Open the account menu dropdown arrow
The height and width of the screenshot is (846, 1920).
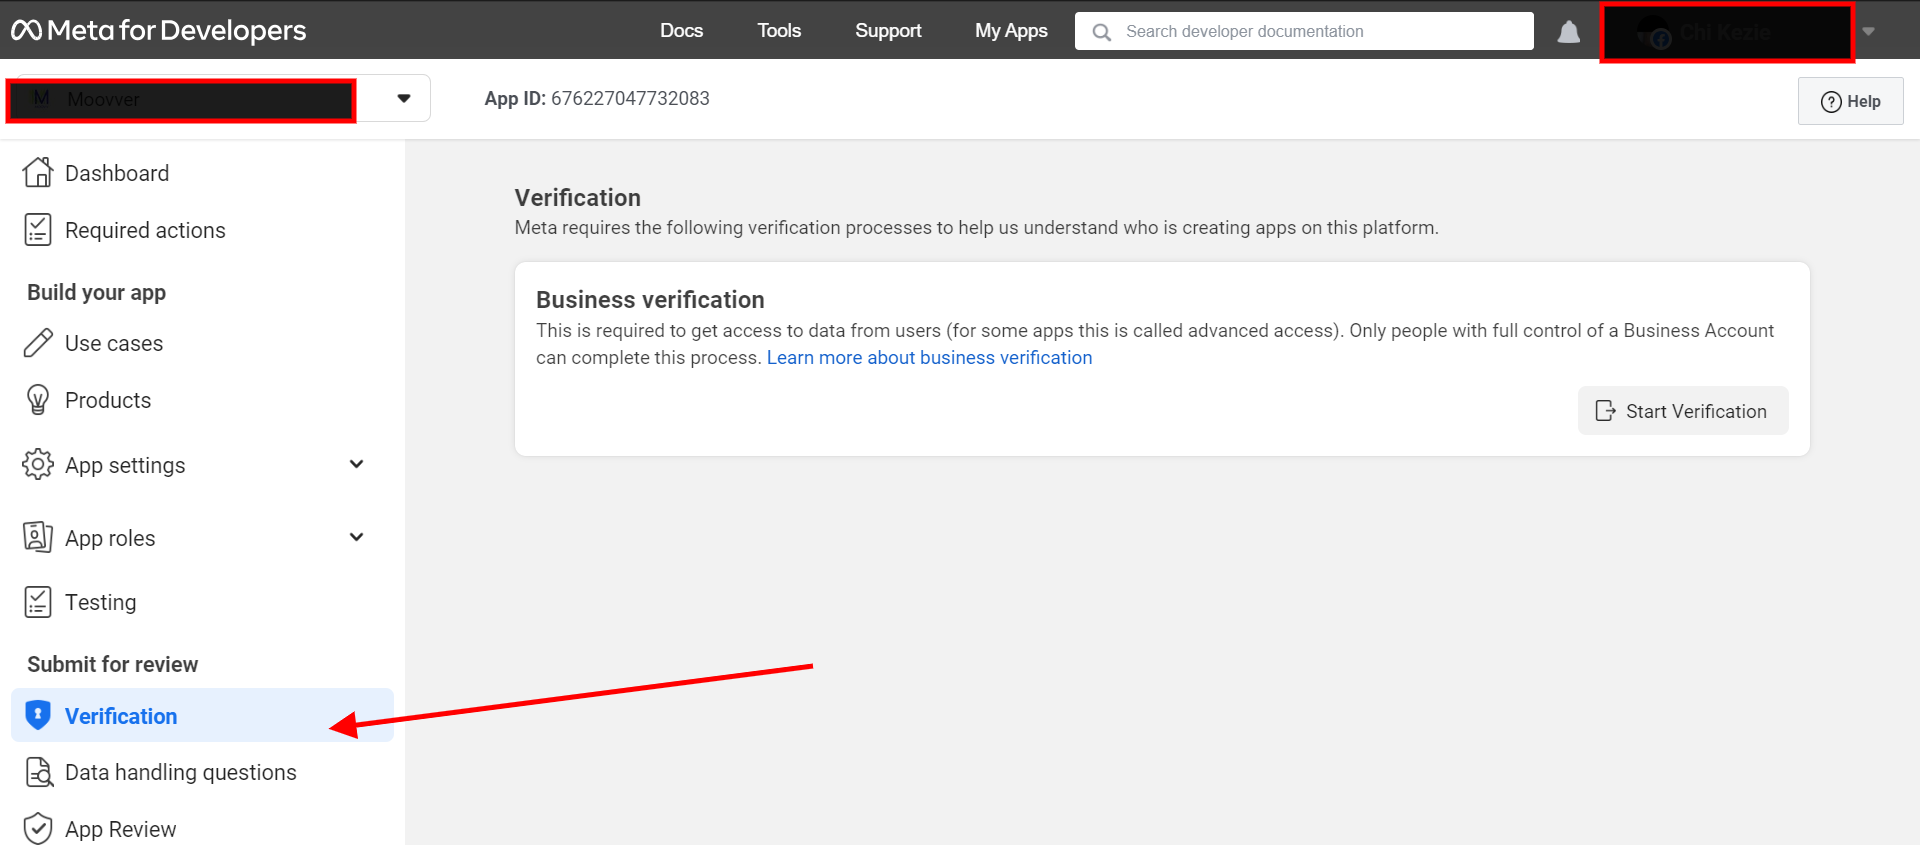(x=1868, y=32)
